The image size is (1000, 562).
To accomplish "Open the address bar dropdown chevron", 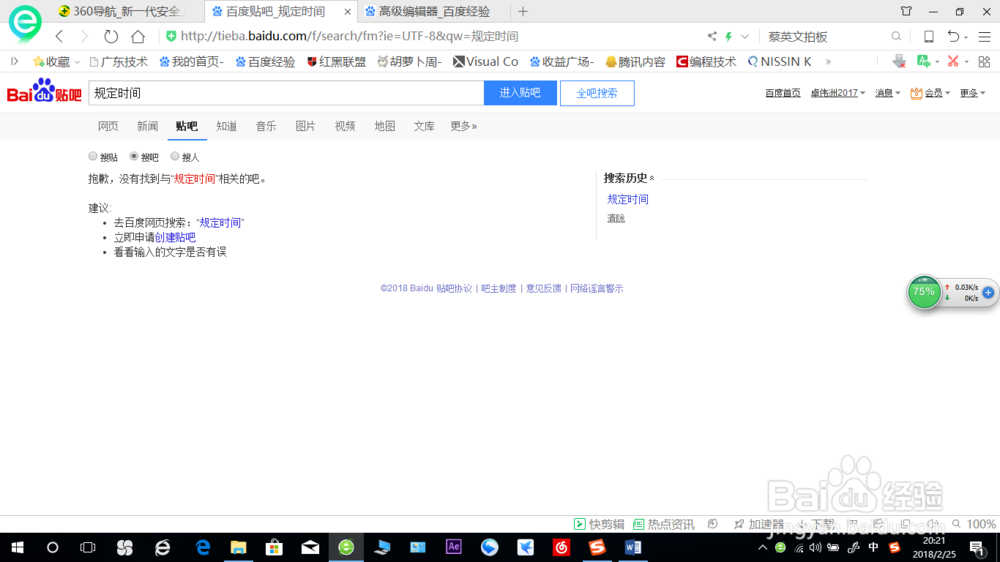I will (745, 36).
